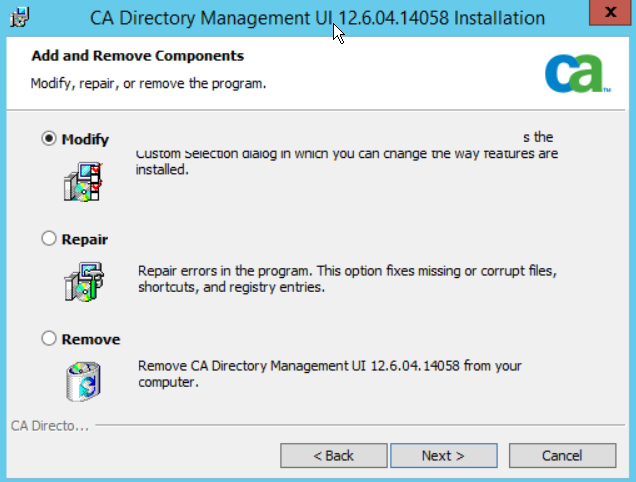The height and width of the screenshot is (482, 636).
Task: Click the bold 'Remove' option label text
Action: coord(90,339)
